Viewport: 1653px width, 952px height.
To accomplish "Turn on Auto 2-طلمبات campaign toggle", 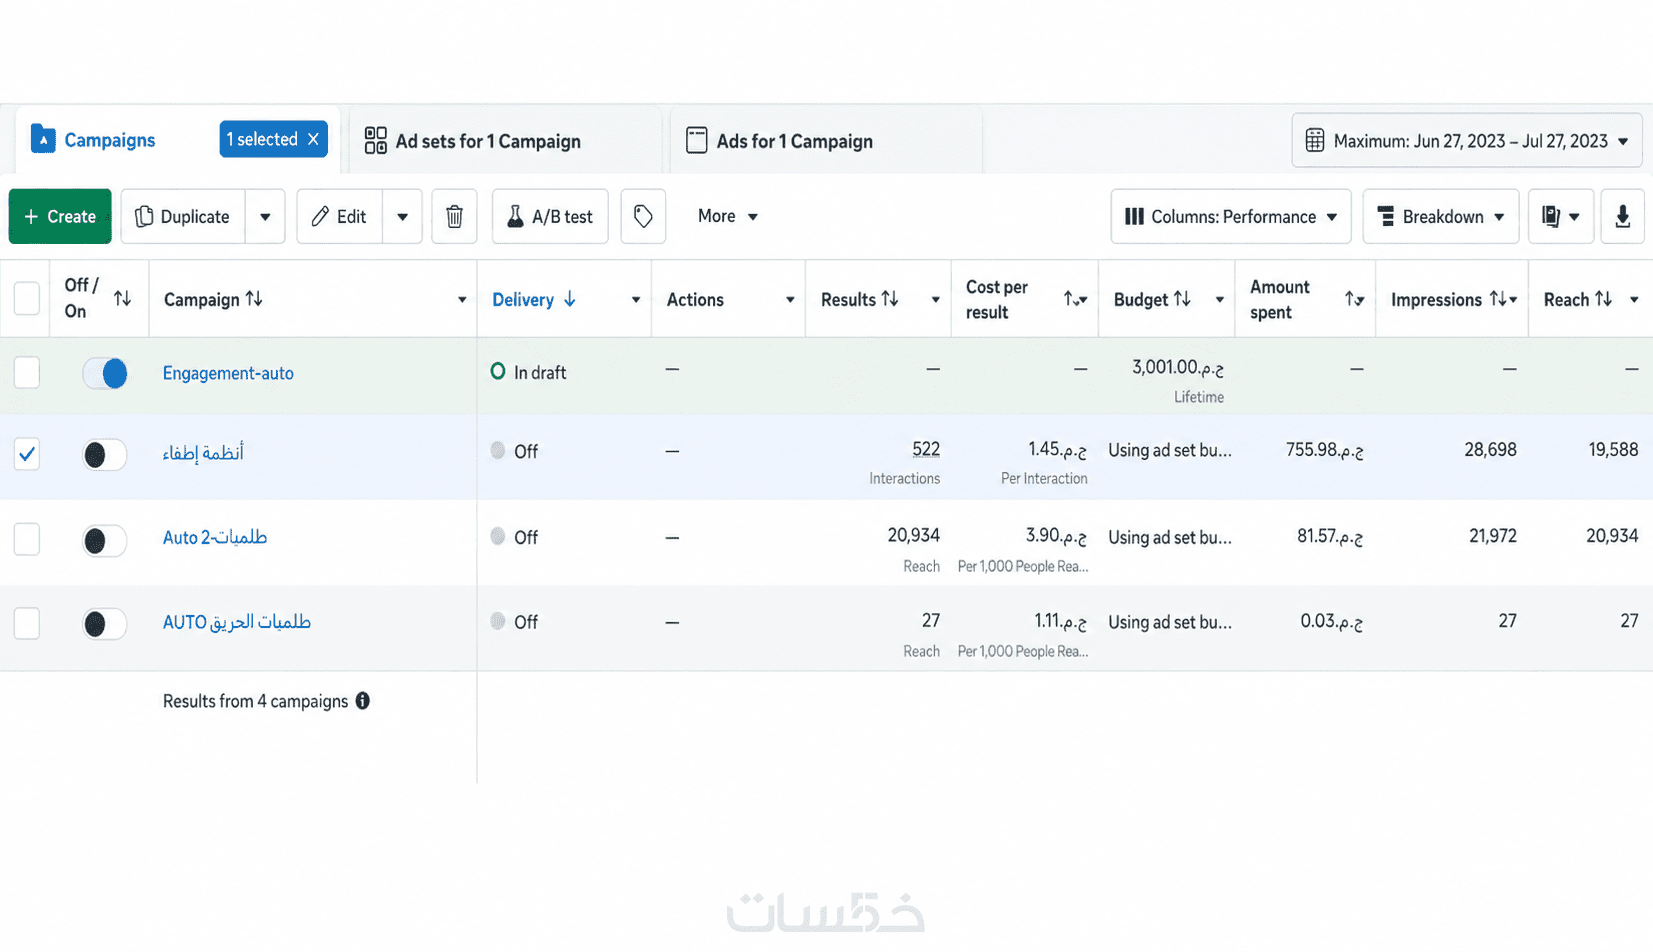I will [x=104, y=541].
